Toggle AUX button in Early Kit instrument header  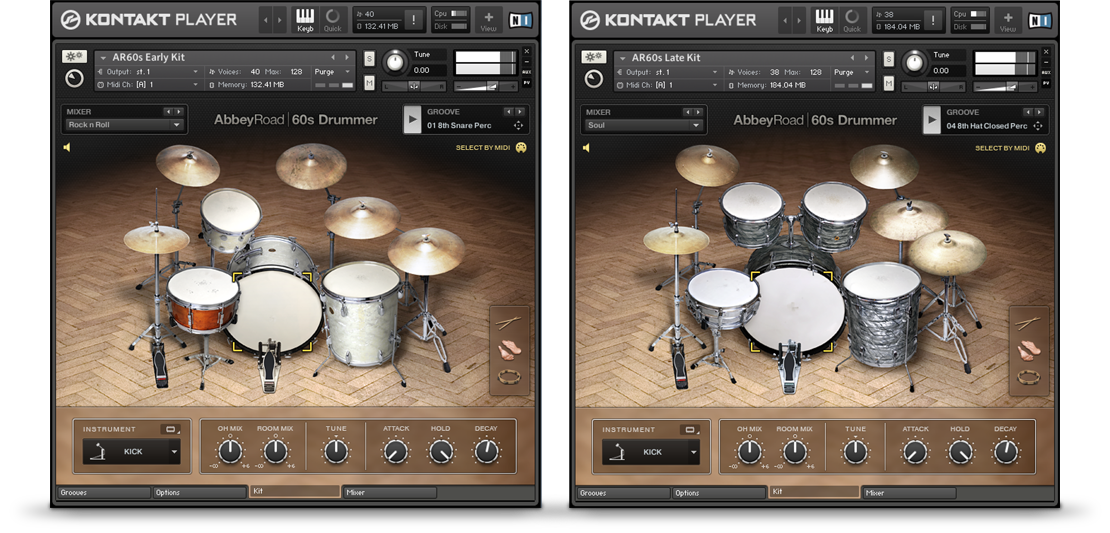click(527, 72)
